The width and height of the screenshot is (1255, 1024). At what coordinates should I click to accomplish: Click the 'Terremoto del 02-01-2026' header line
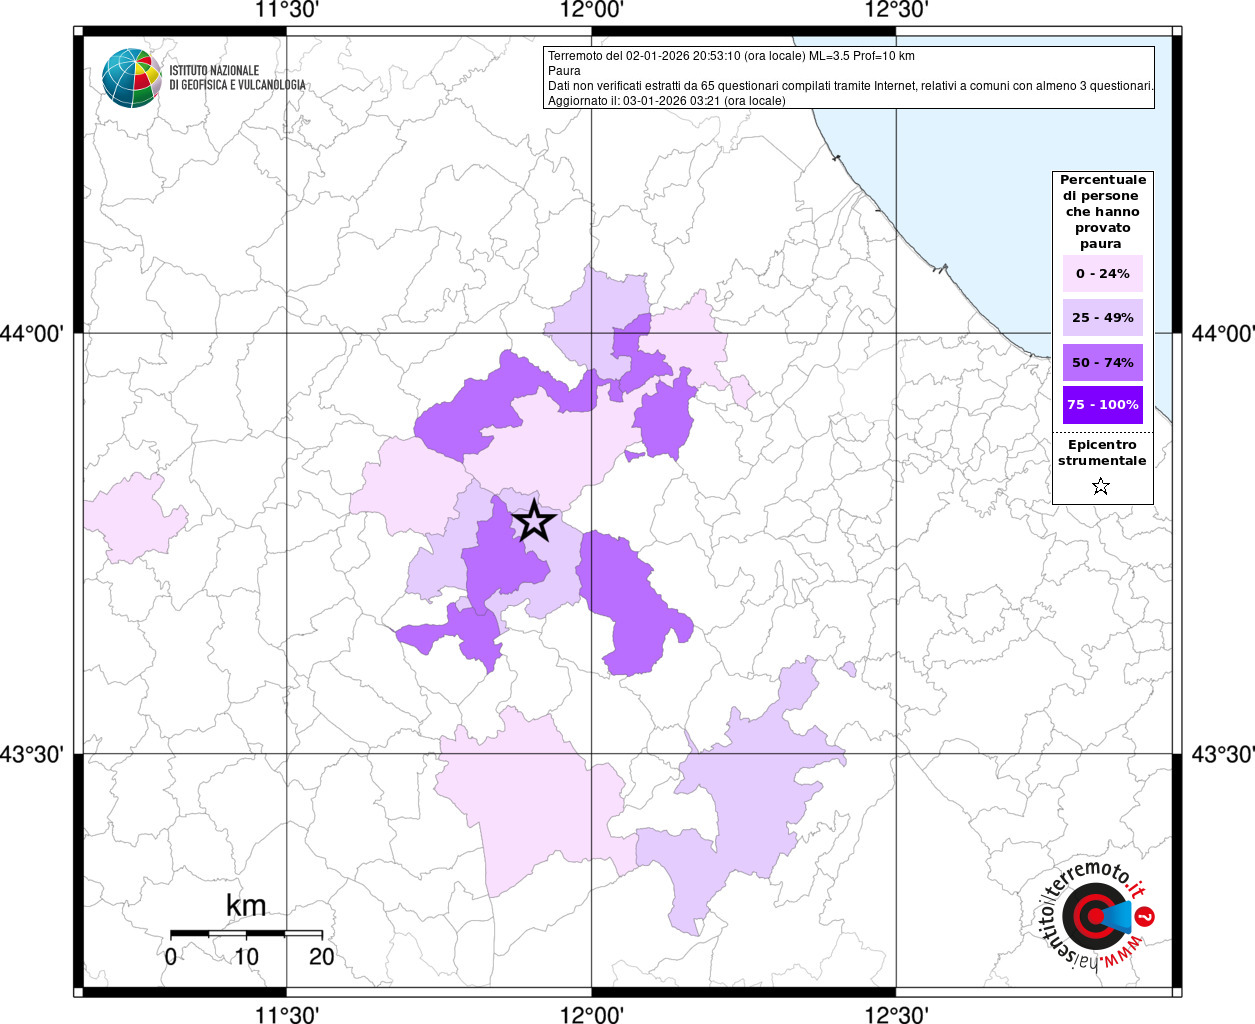731,56
